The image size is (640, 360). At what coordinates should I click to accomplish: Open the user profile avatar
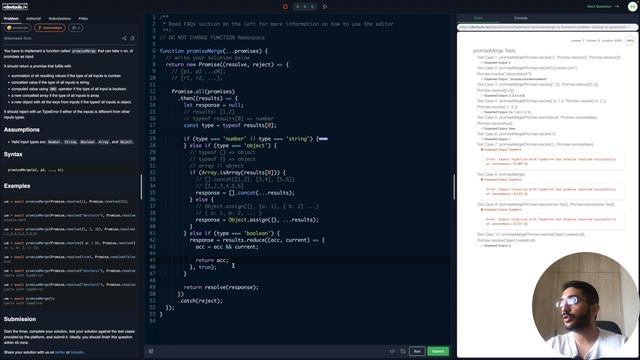tap(632, 7)
